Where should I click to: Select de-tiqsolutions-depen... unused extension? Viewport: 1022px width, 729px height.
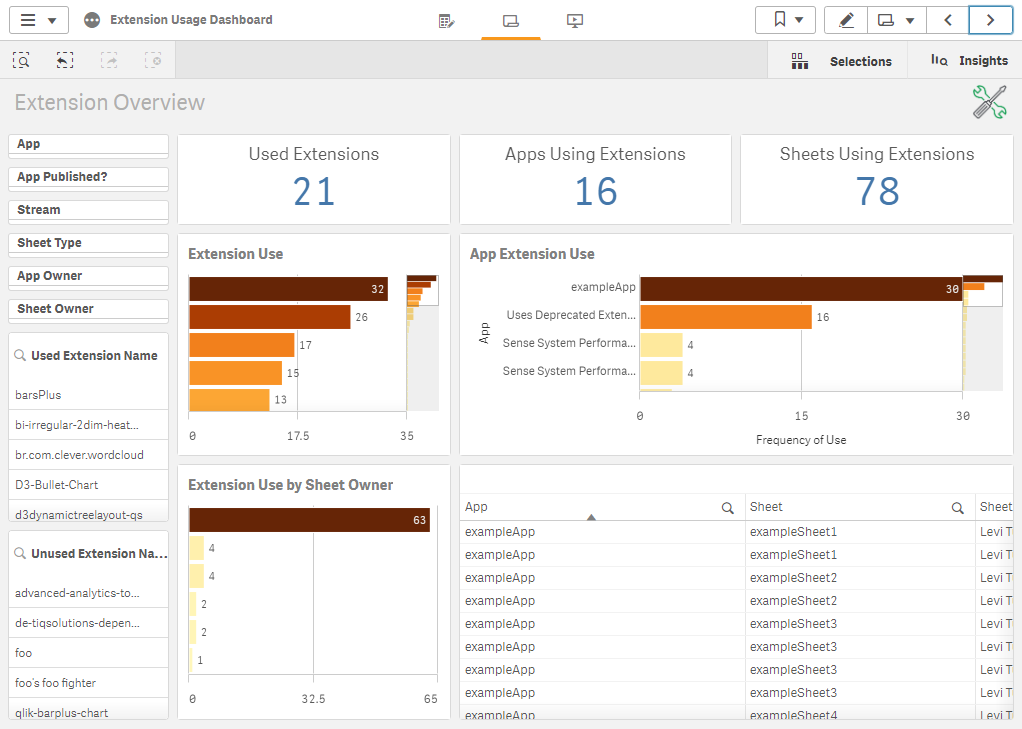[89, 623]
